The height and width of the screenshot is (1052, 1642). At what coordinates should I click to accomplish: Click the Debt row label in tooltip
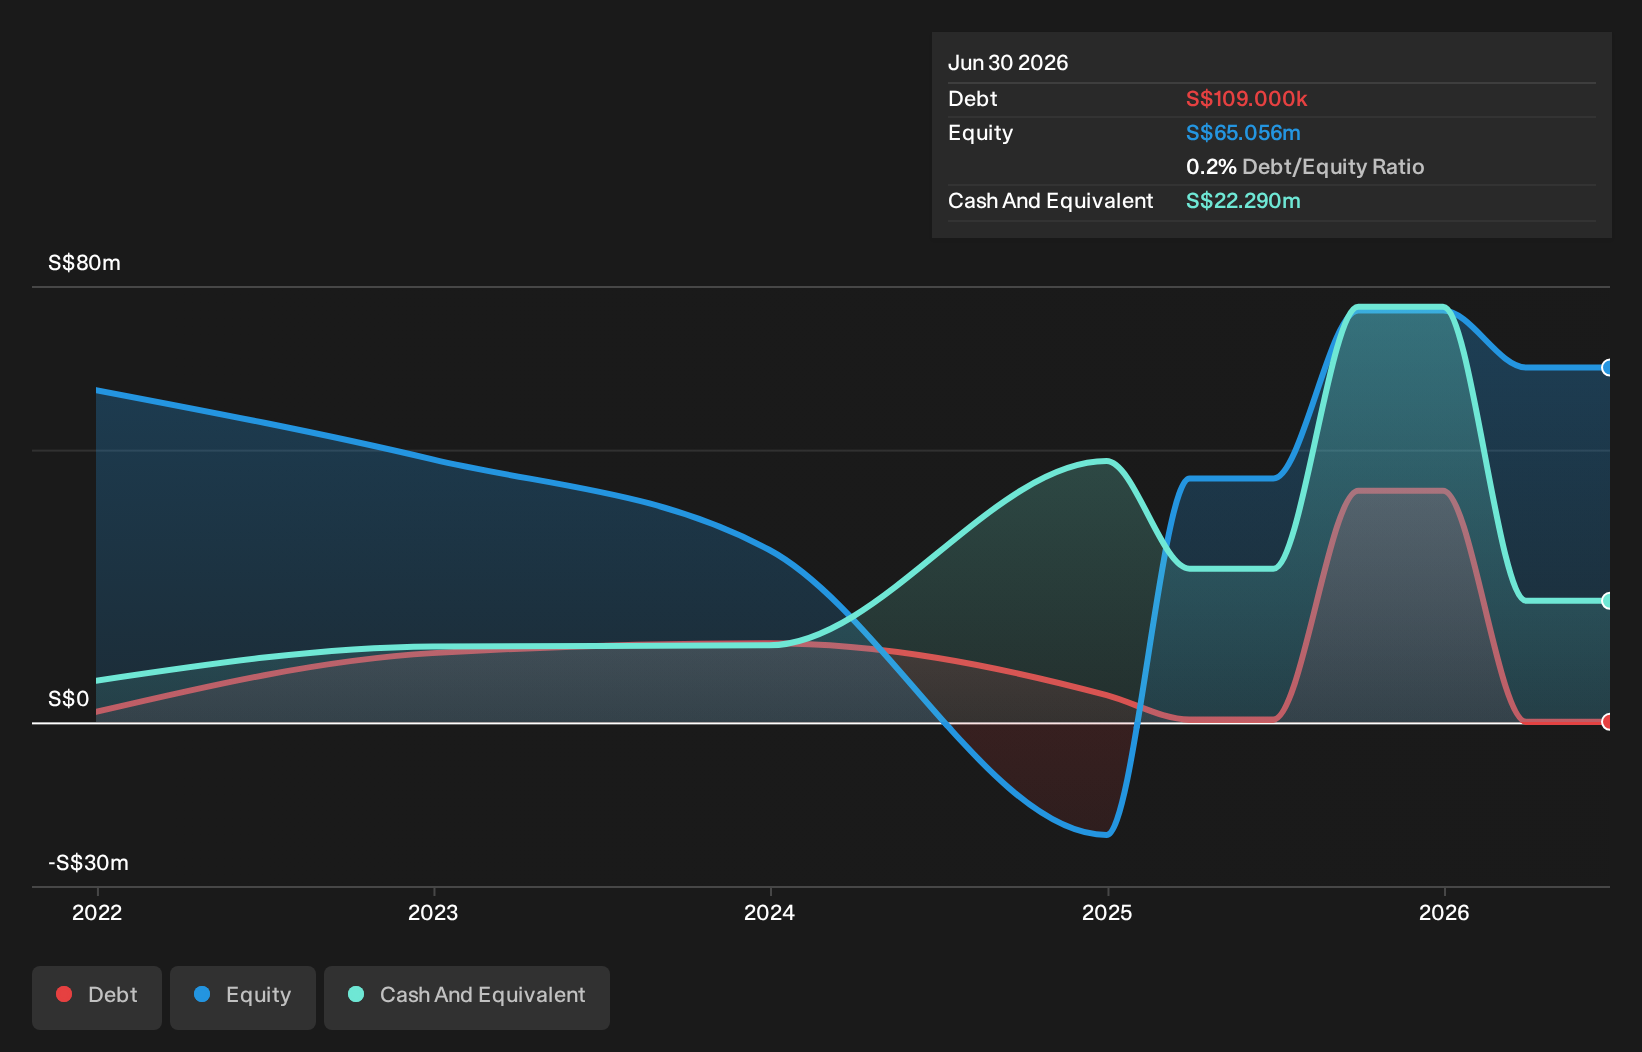click(x=973, y=99)
